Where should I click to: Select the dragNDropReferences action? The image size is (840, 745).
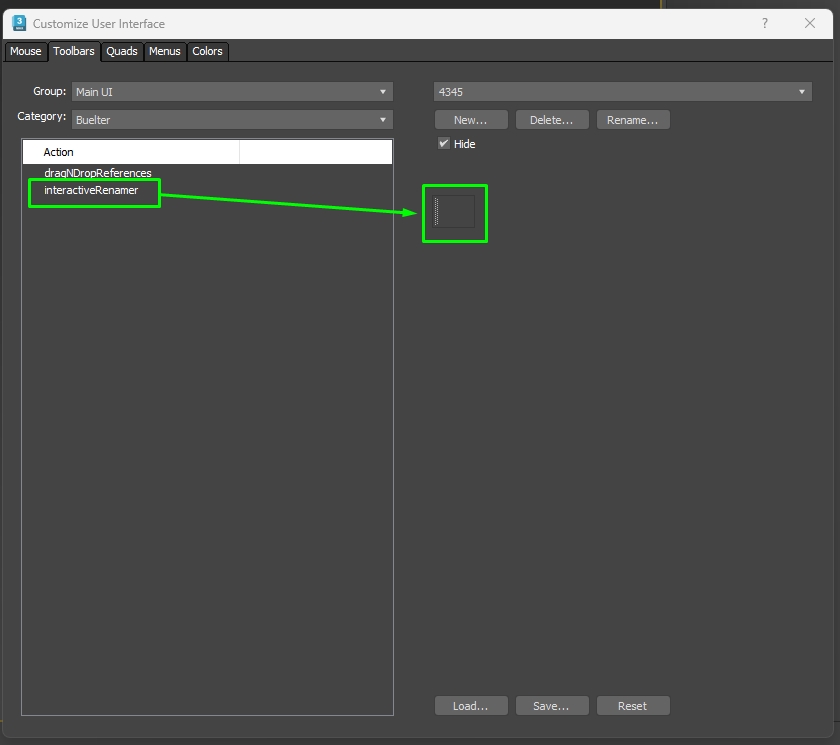98,173
